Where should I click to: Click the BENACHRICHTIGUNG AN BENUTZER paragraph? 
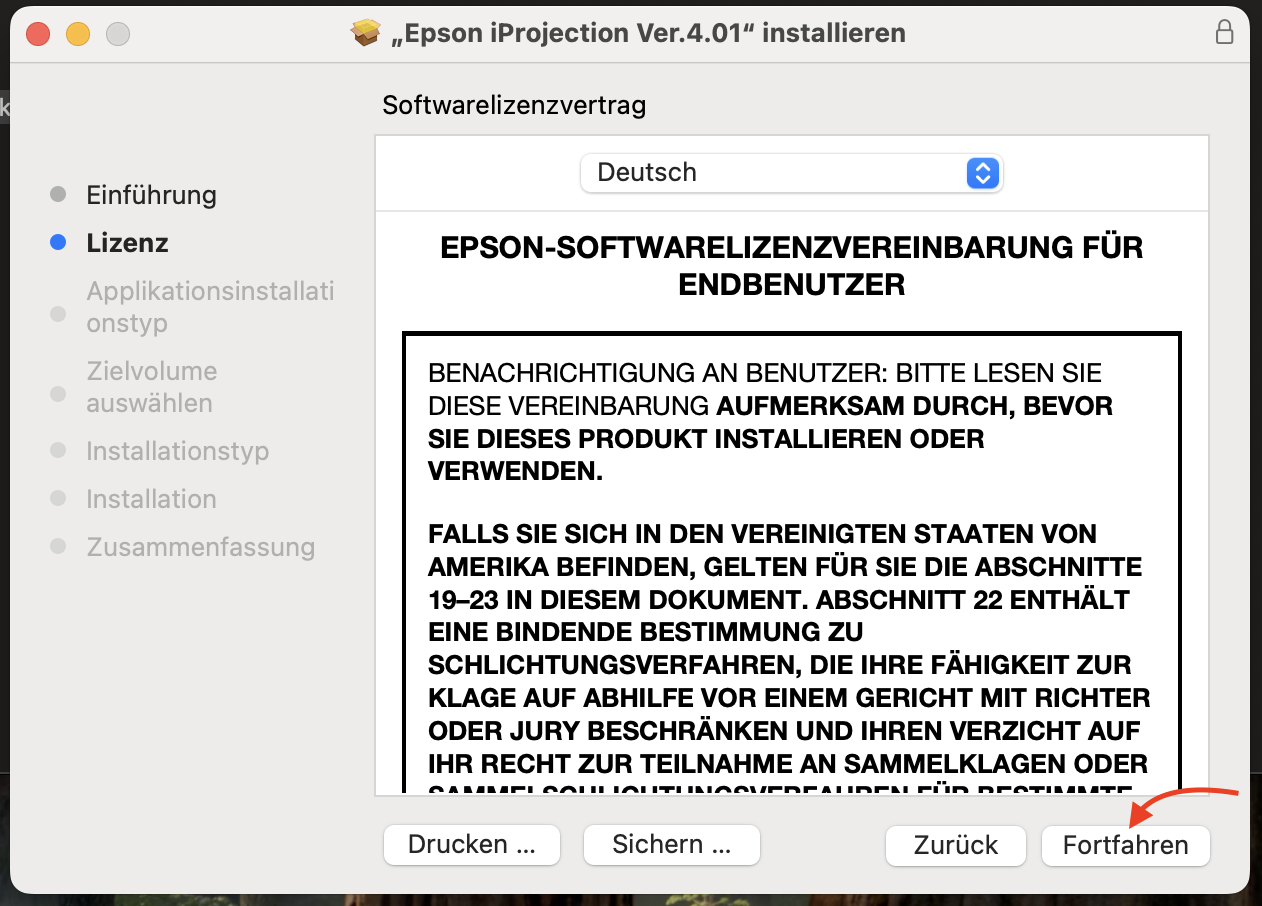coord(770,422)
